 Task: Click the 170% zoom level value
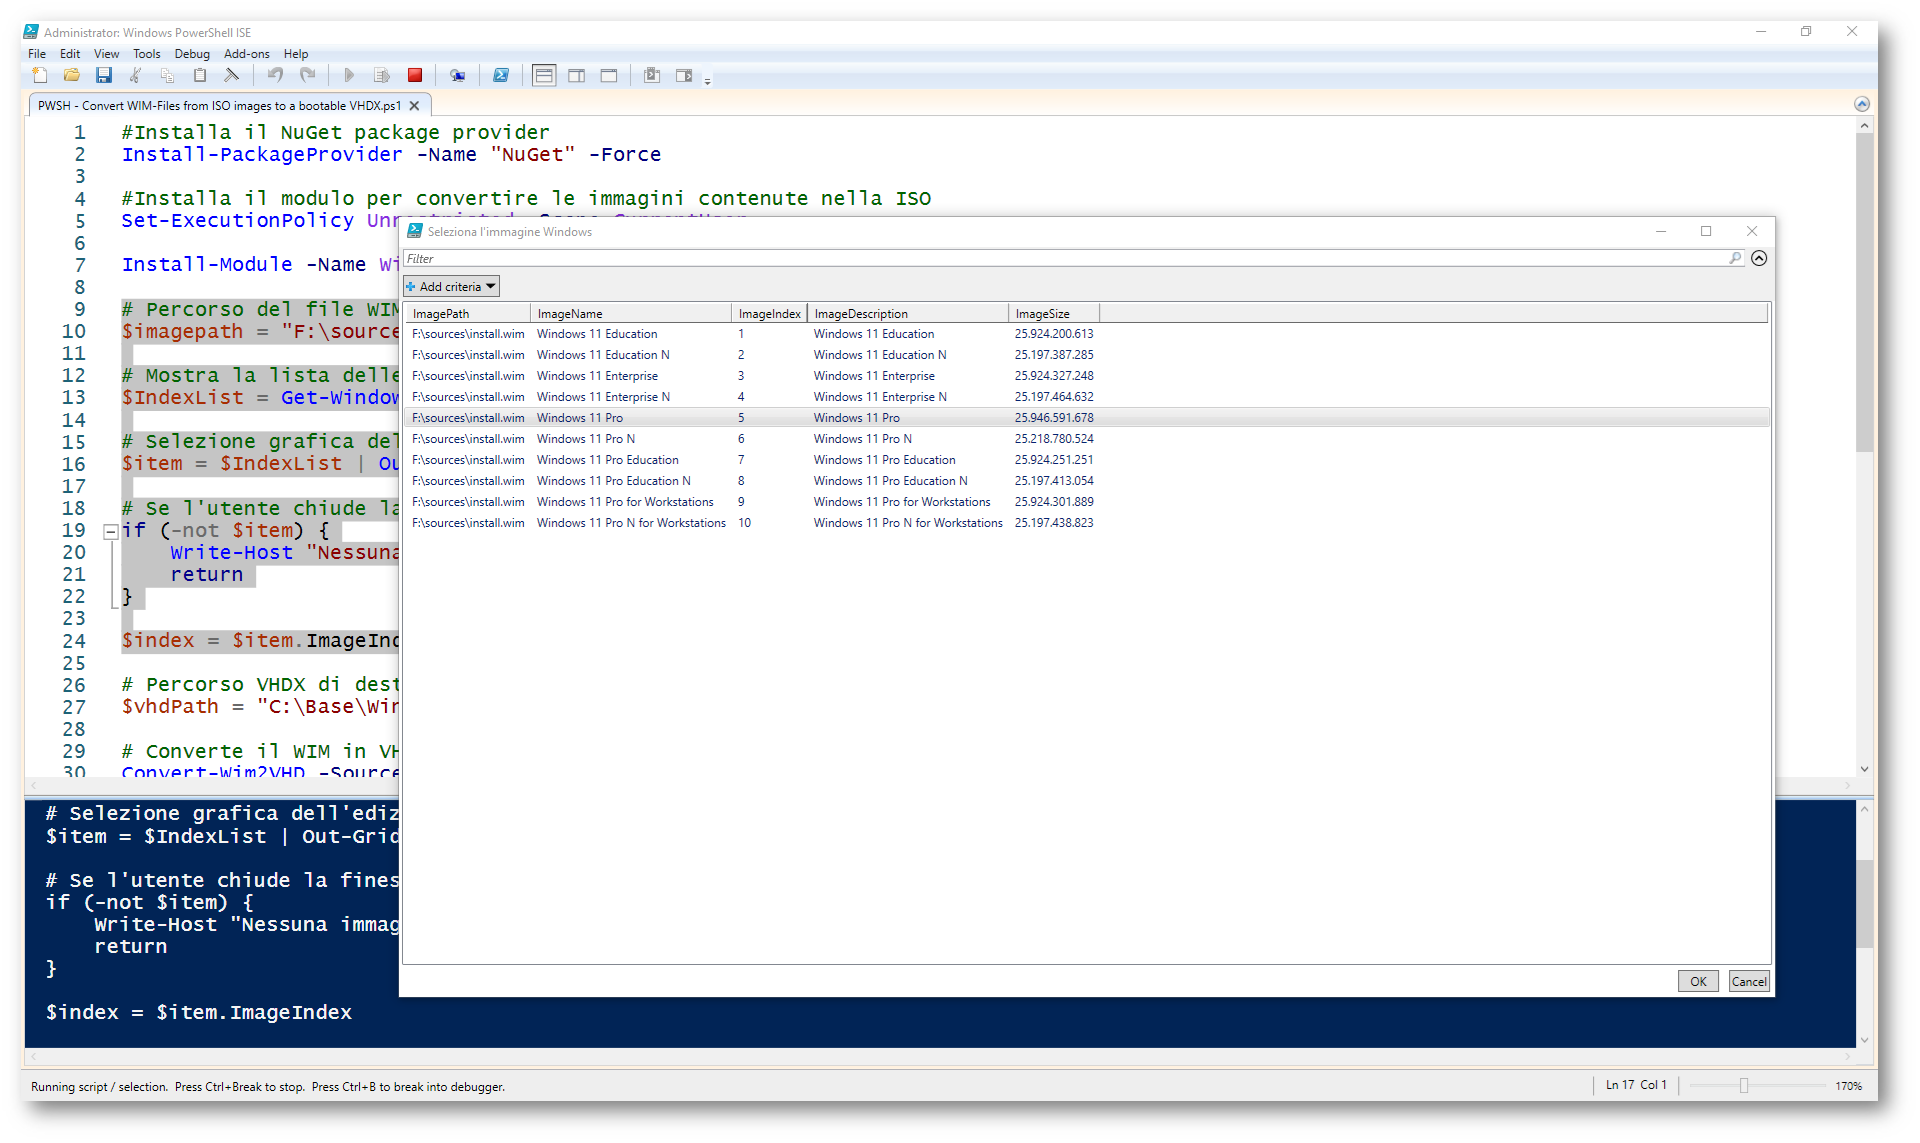(1849, 1086)
